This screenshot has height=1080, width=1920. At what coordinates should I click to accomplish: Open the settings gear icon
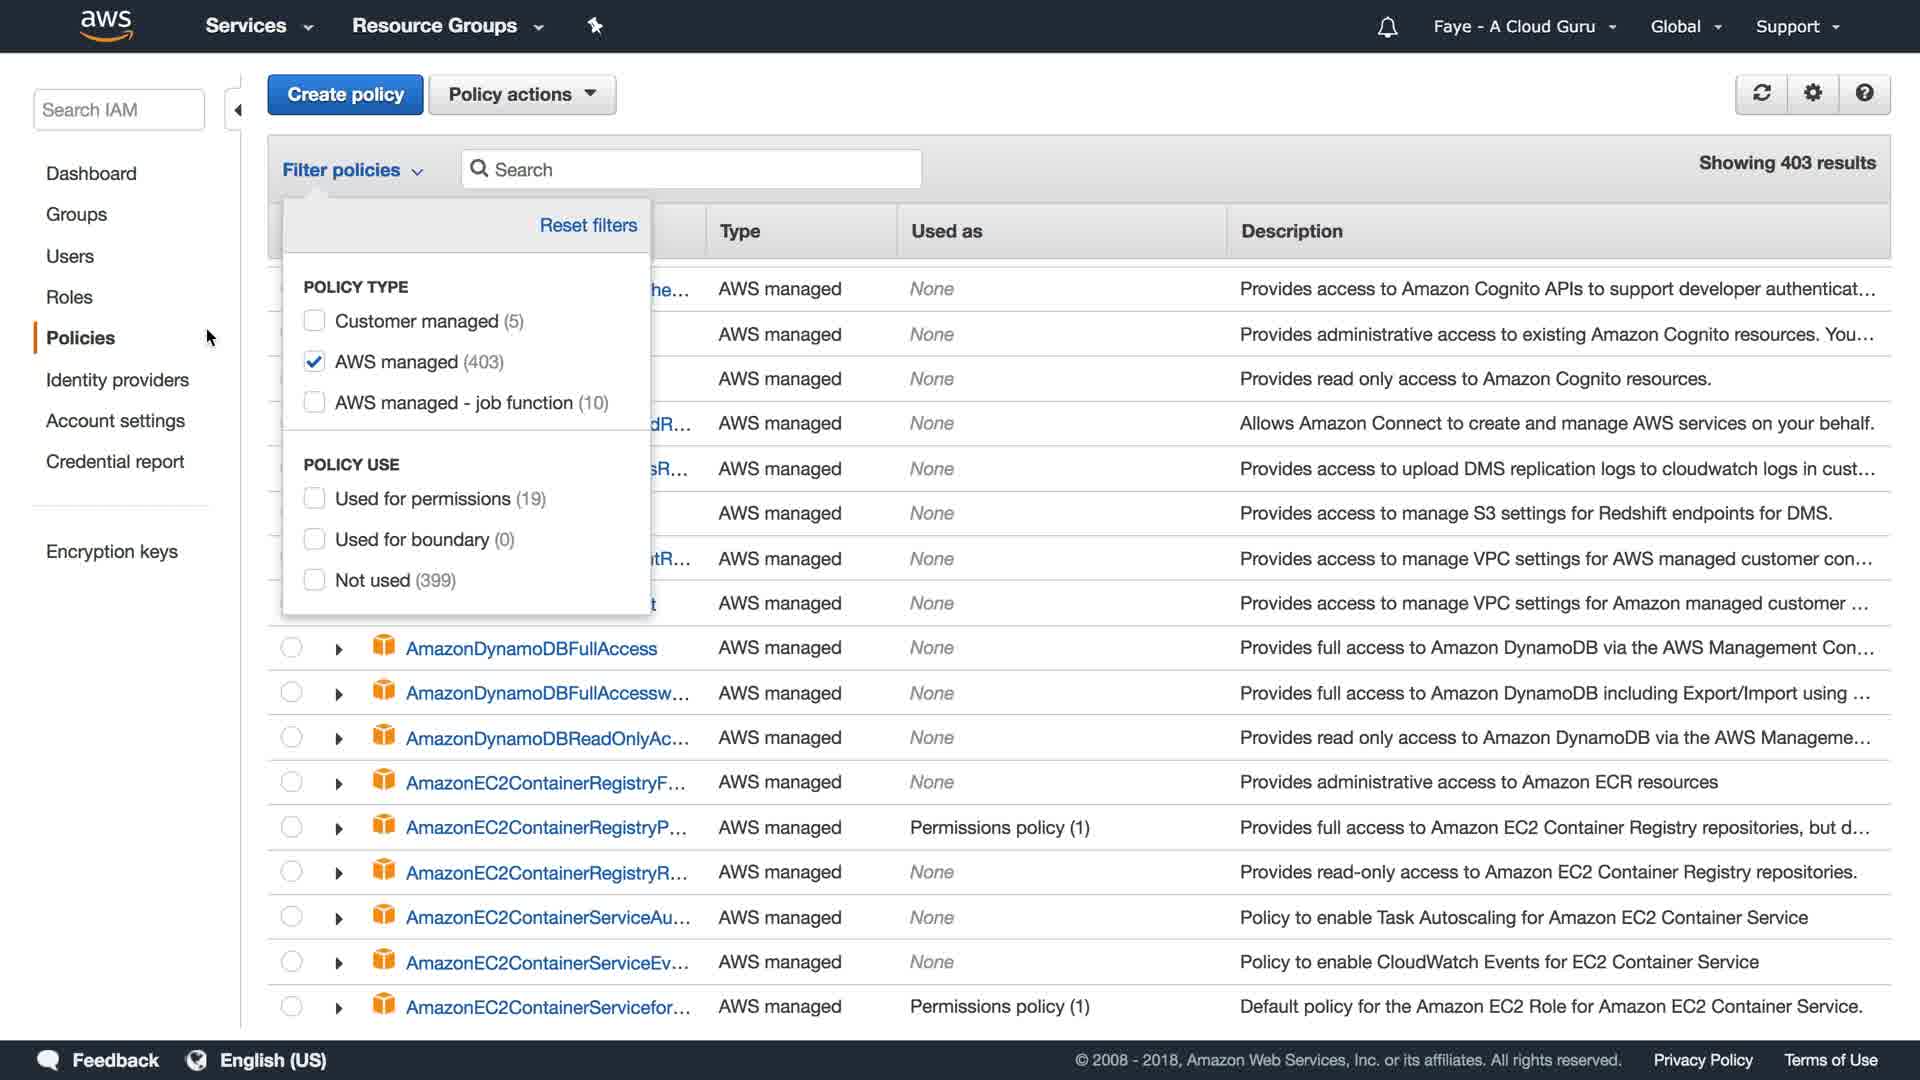[x=1813, y=93]
